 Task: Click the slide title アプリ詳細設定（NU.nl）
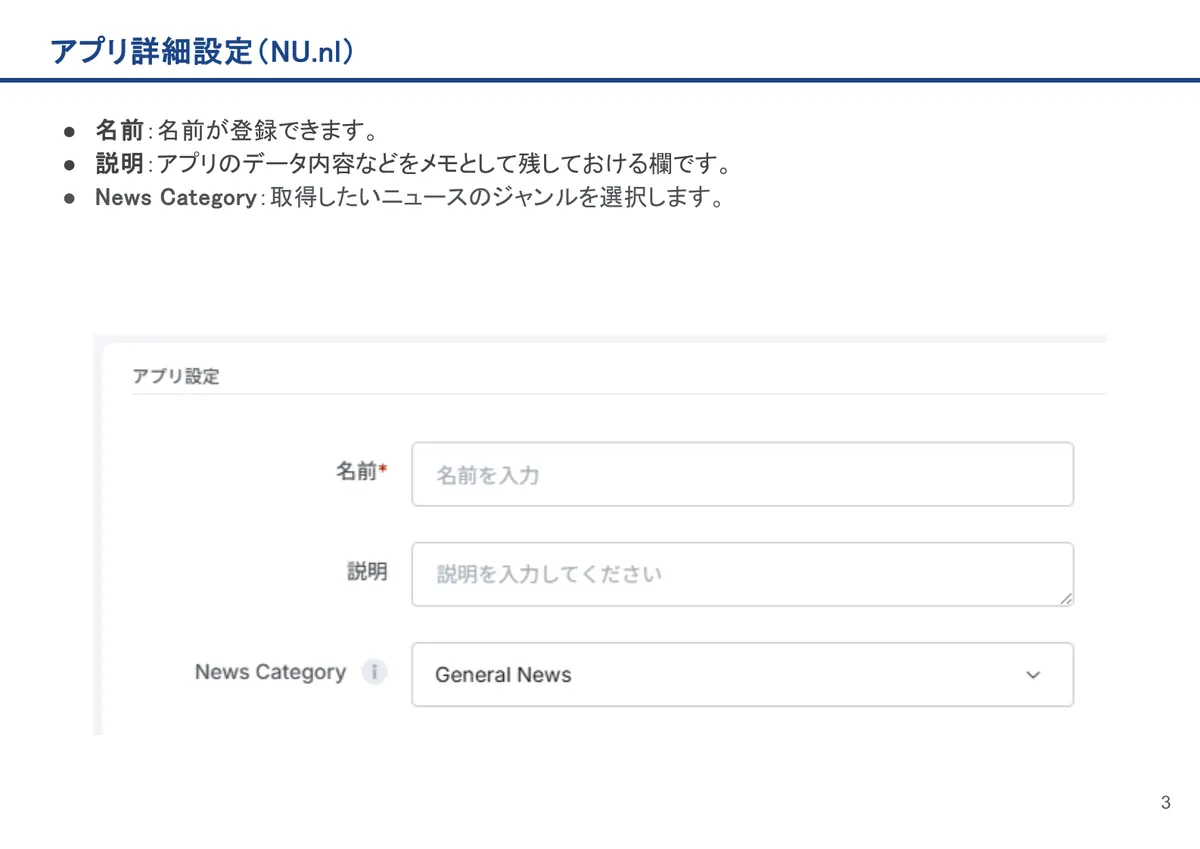point(203,52)
